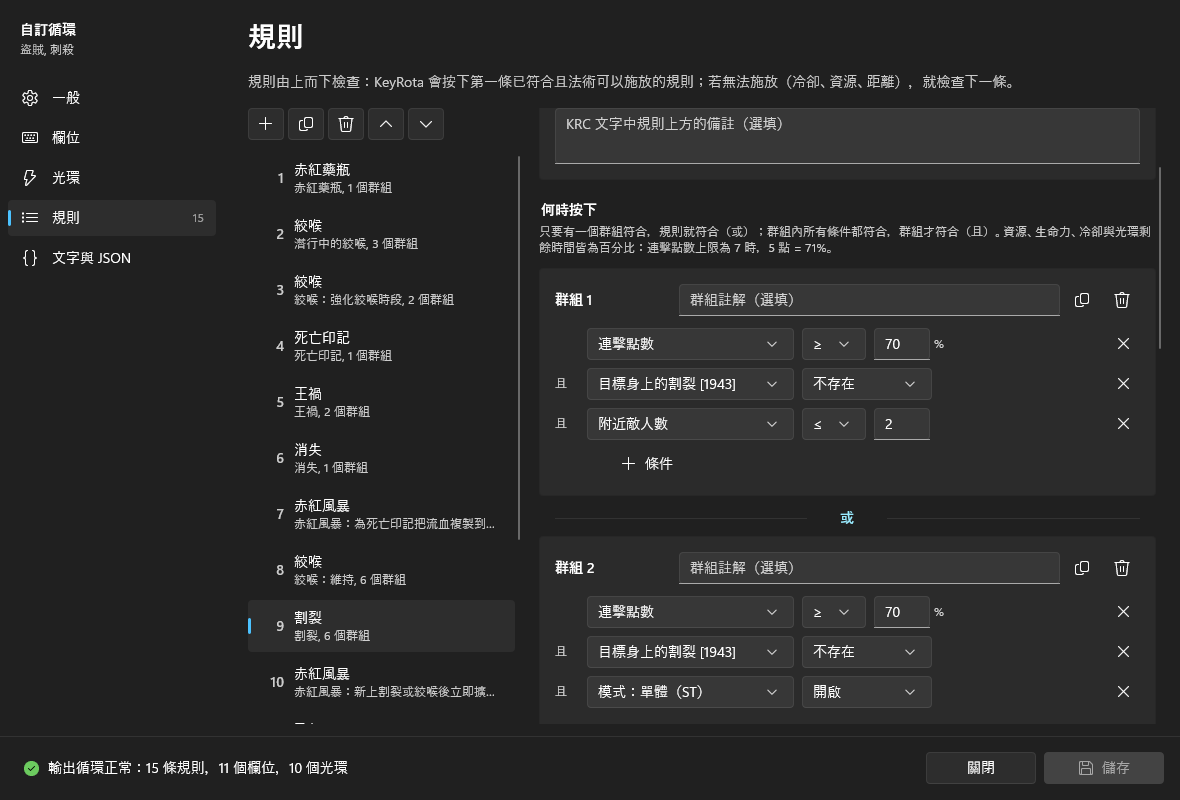Screen dimensions: 1180x800
Task: Focus 群組 1 註解 input field
Action: [x=869, y=300]
